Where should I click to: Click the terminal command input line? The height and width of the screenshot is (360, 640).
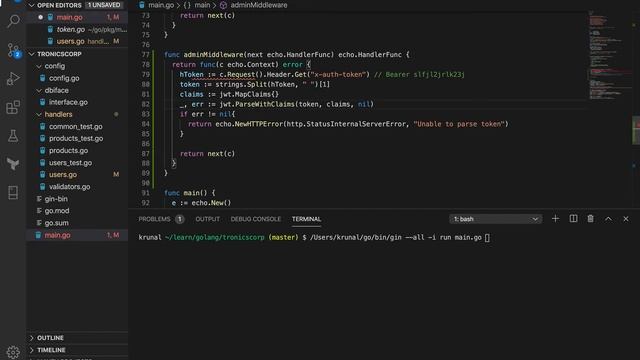coord(314,237)
